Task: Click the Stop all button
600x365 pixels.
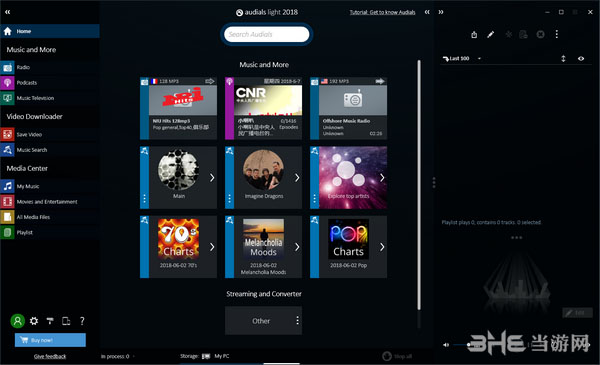Action: click(397, 356)
